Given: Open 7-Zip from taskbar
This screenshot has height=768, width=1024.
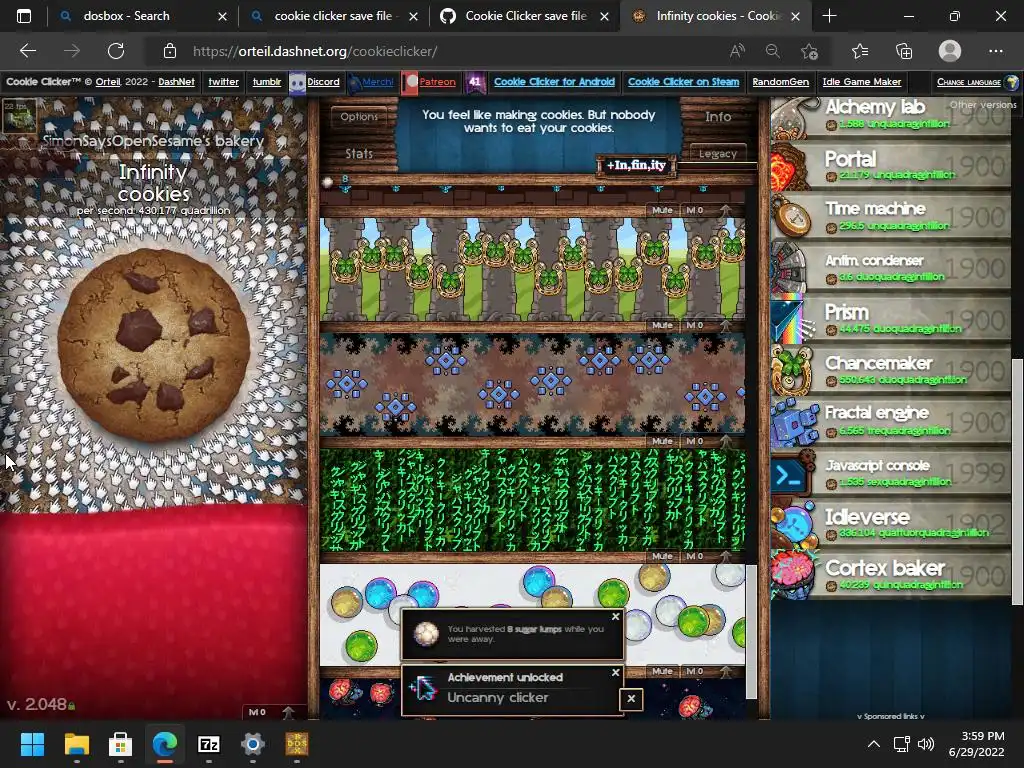Looking at the screenshot, I should coord(208,744).
